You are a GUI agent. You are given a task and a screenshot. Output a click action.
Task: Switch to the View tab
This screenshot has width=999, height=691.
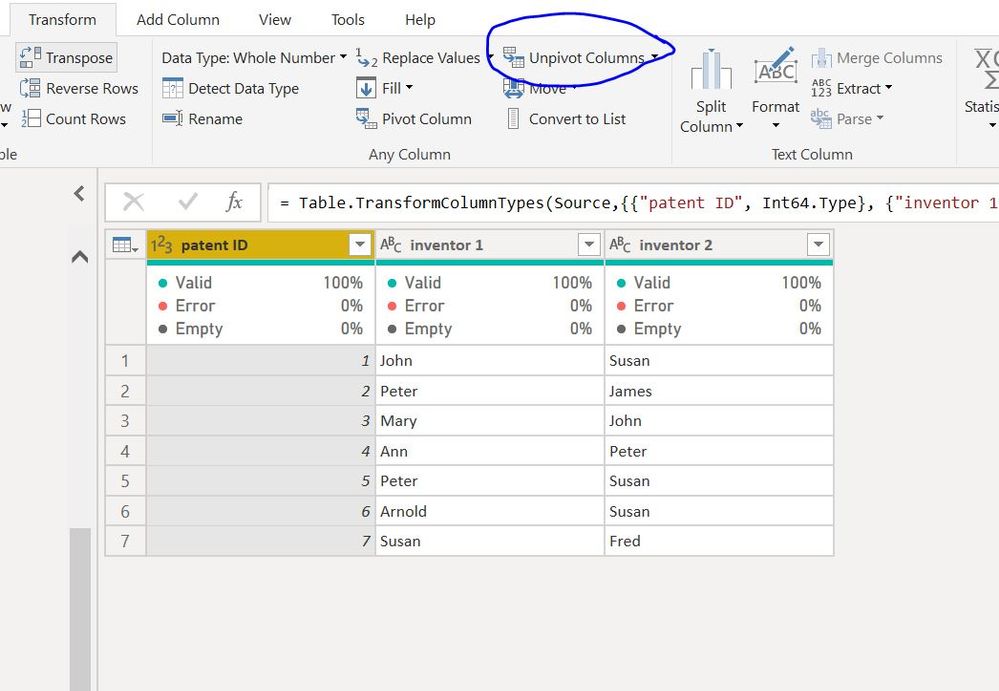coord(275,20)
